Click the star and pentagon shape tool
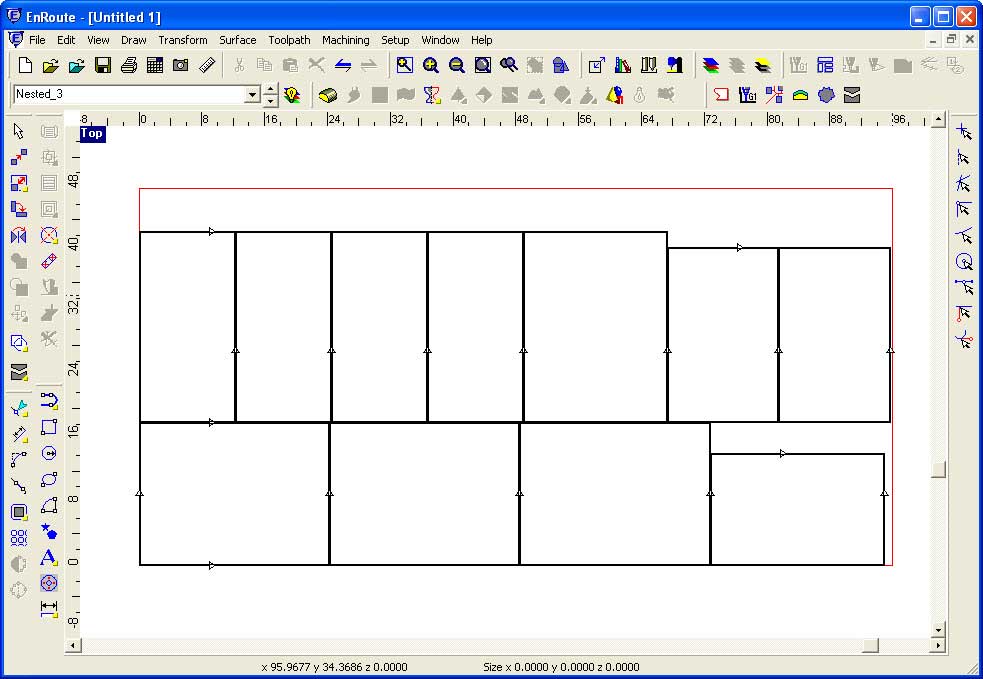Viewport: 983px width, 679px height. (x=48, y=531)
